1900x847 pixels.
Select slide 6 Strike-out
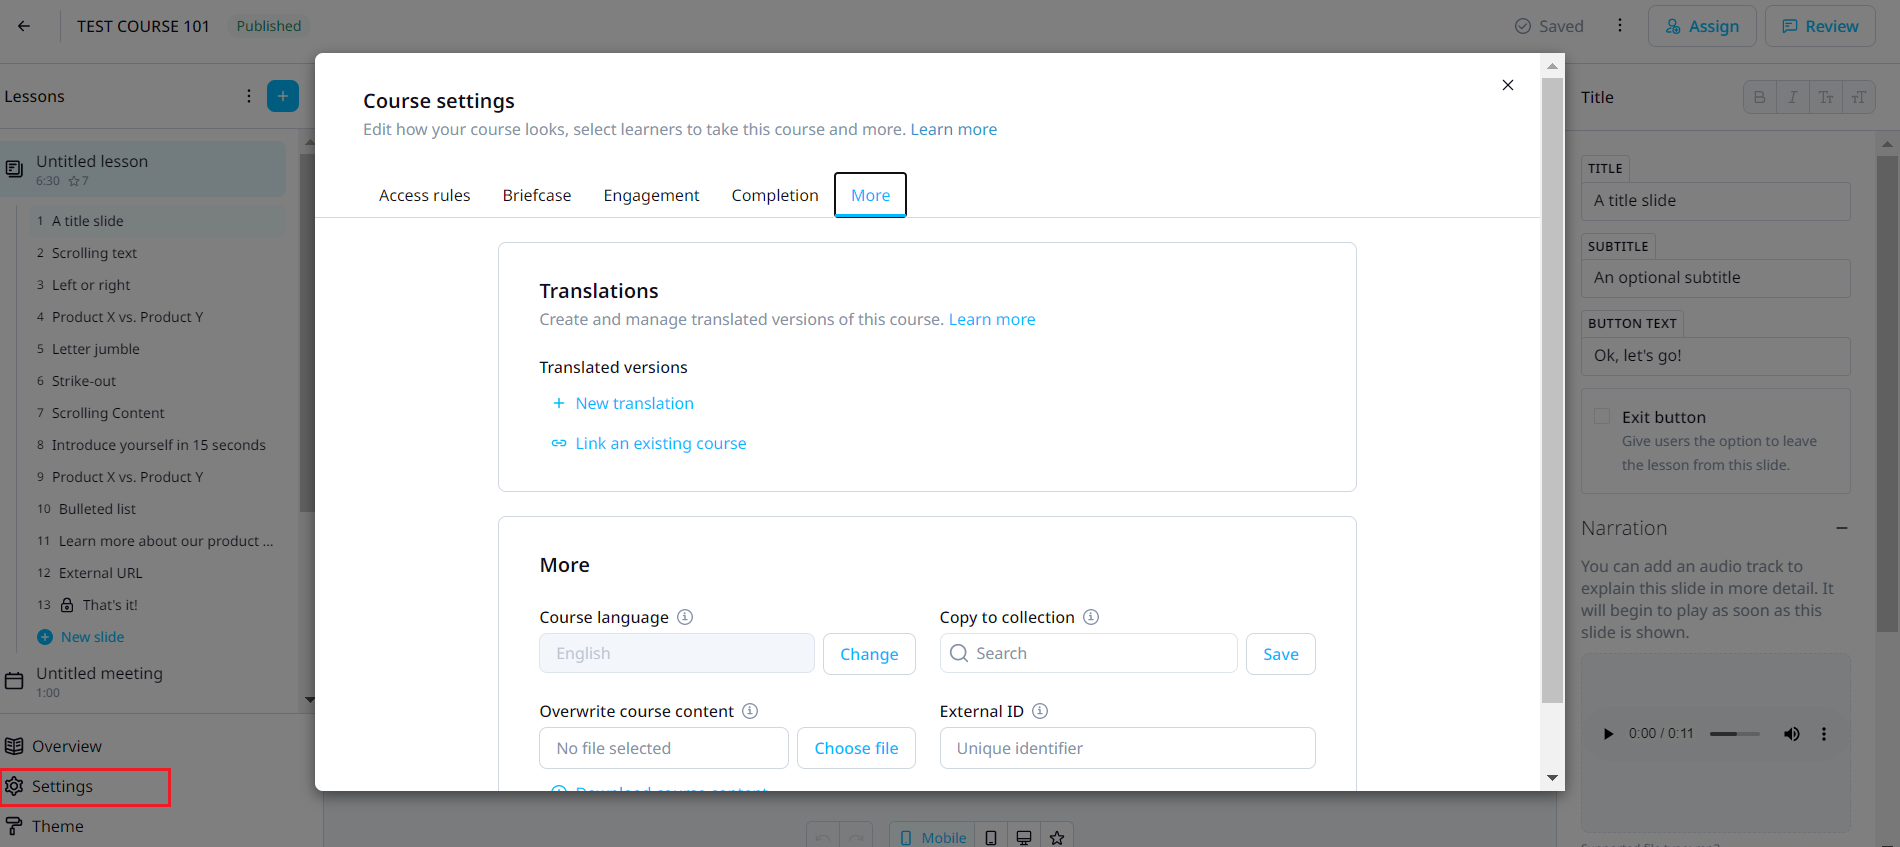click(x=84, y=381)
